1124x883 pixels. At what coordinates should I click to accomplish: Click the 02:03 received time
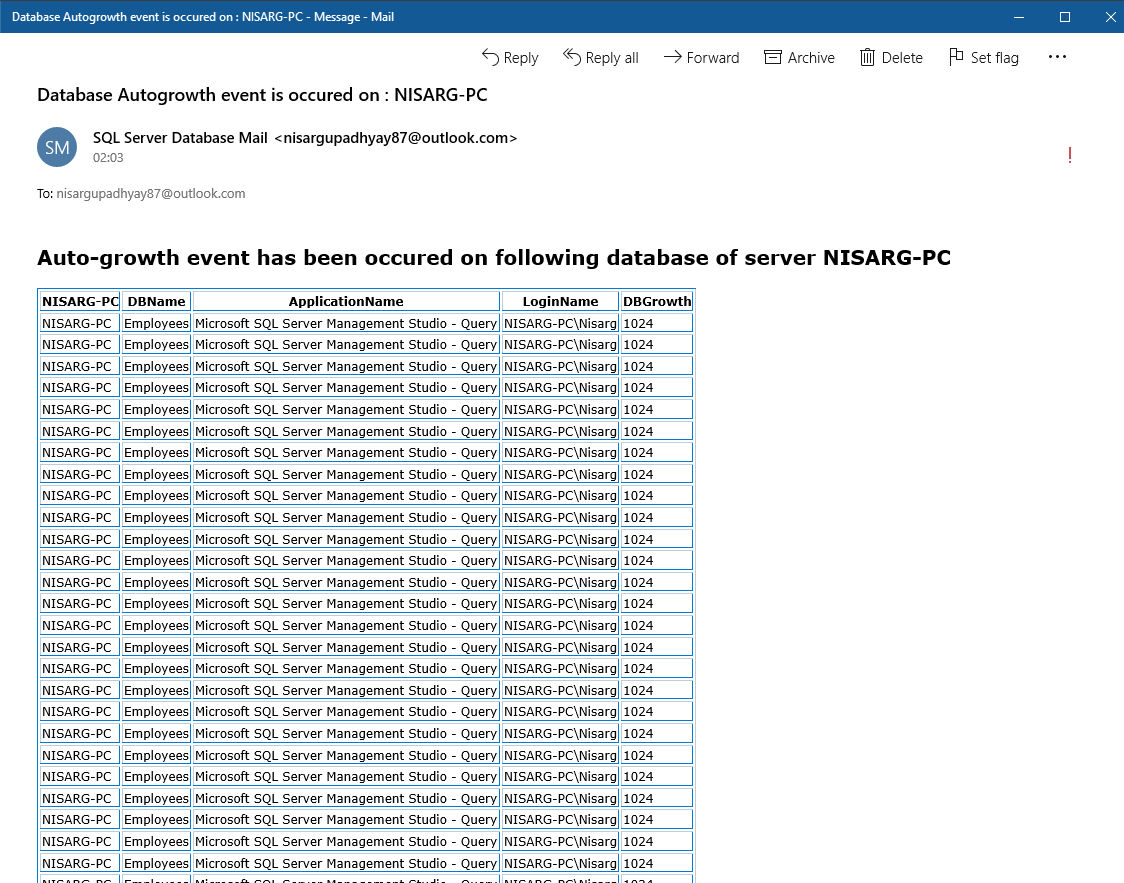[108, 158]
